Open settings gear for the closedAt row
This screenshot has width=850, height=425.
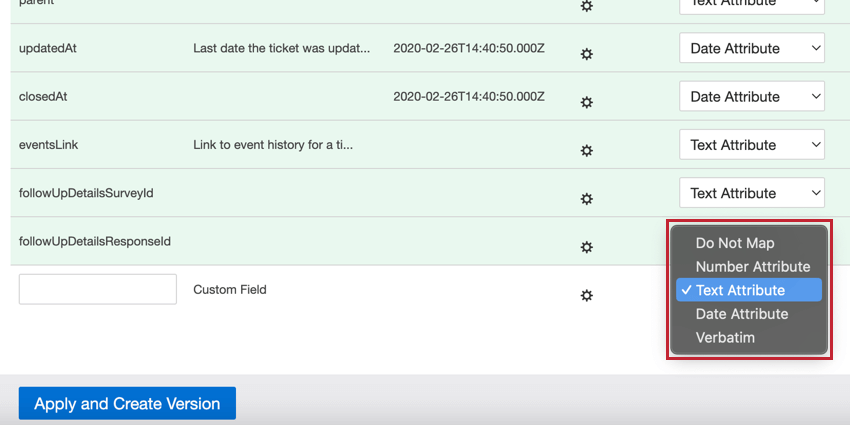(x=587, y=102)
